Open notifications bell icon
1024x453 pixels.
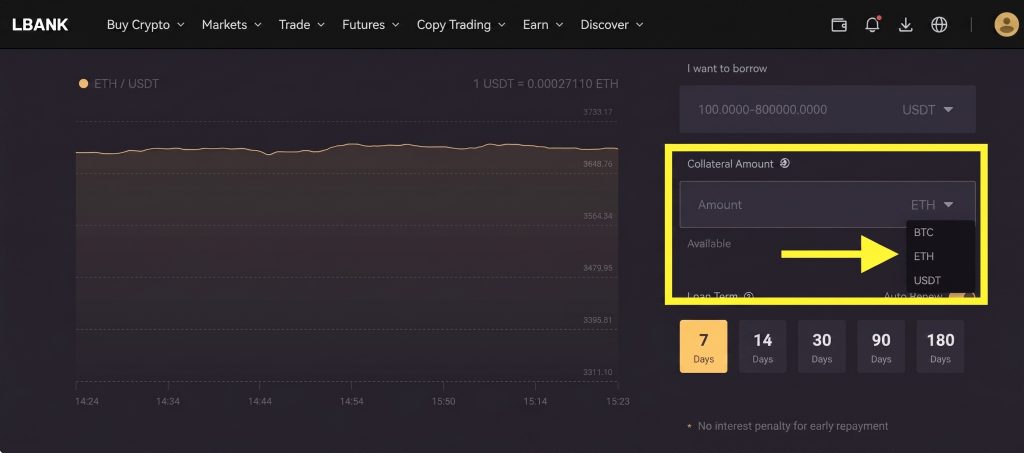(x=872, y=25)
